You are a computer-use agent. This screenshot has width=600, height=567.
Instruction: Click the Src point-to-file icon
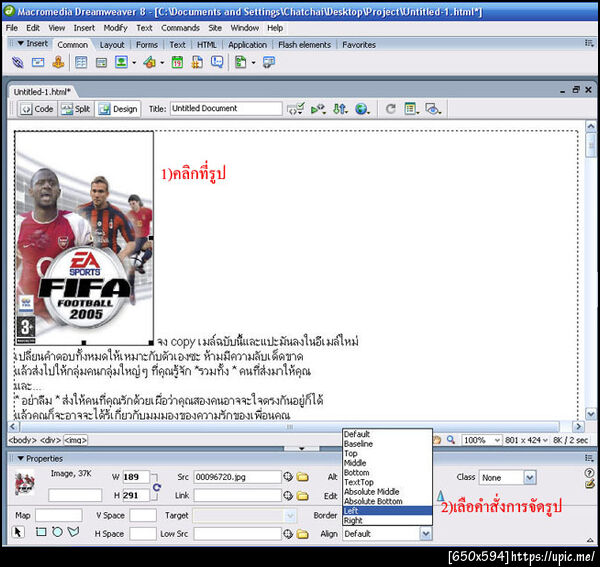coord(288,477)
